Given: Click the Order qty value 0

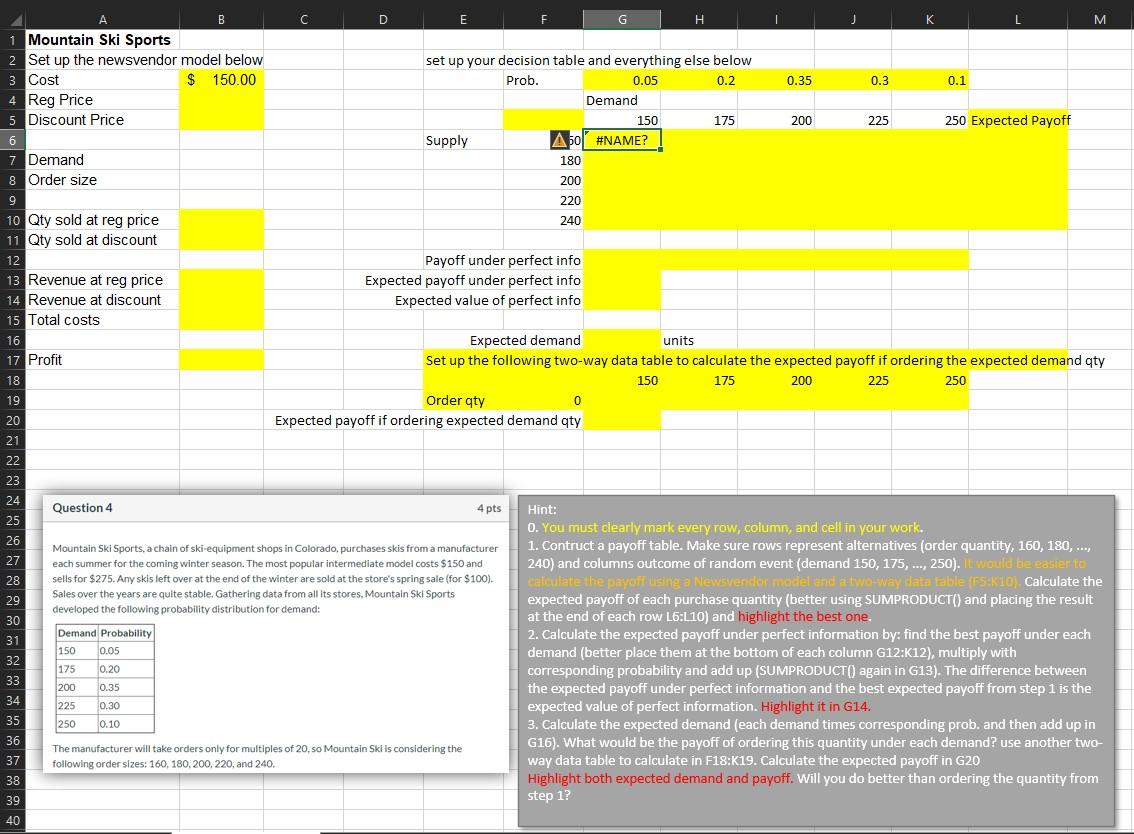Looking at the screenshot, I should pos(544,400).
